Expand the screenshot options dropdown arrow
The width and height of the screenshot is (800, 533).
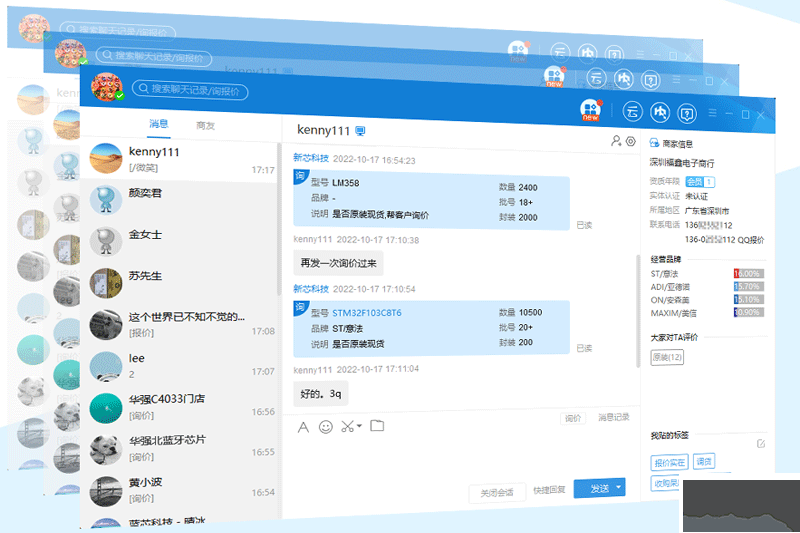pyautogui.click(x=359, y=426)
